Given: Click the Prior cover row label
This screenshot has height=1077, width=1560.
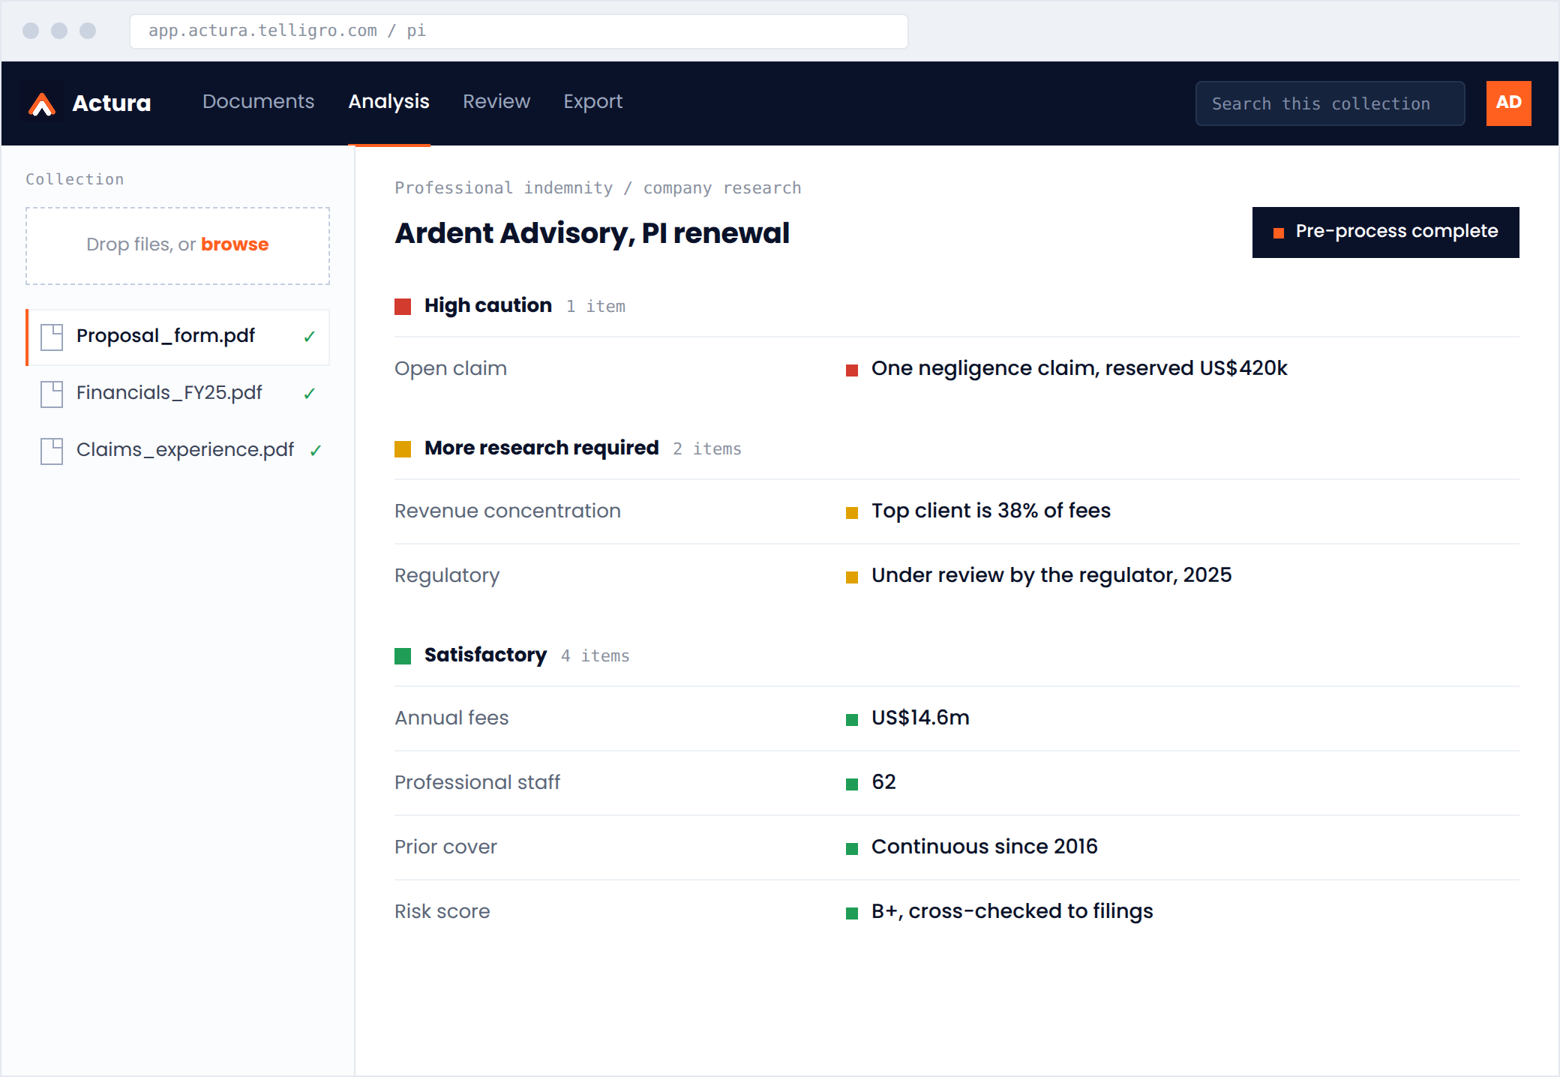Looking at the screenshot, I should pyautogui.click(x=446, y=847).
